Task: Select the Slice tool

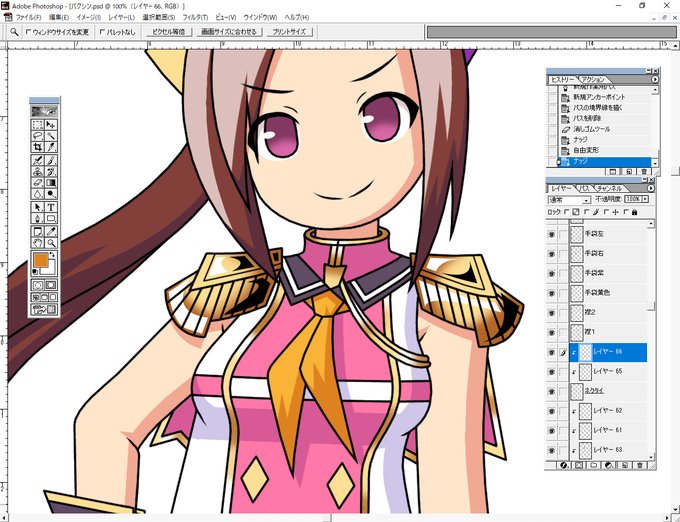Action: coord(51,147)
